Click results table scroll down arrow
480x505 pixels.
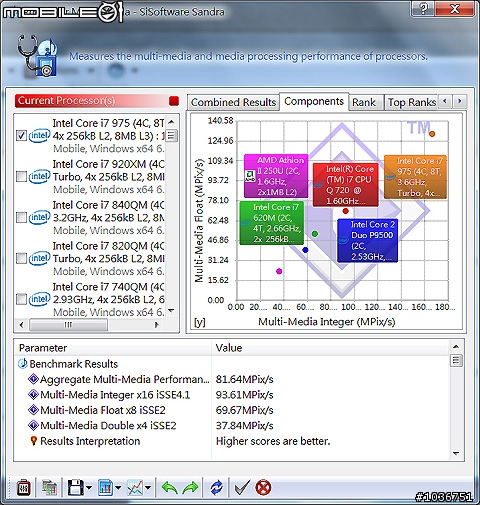click(x=456, y=453)
